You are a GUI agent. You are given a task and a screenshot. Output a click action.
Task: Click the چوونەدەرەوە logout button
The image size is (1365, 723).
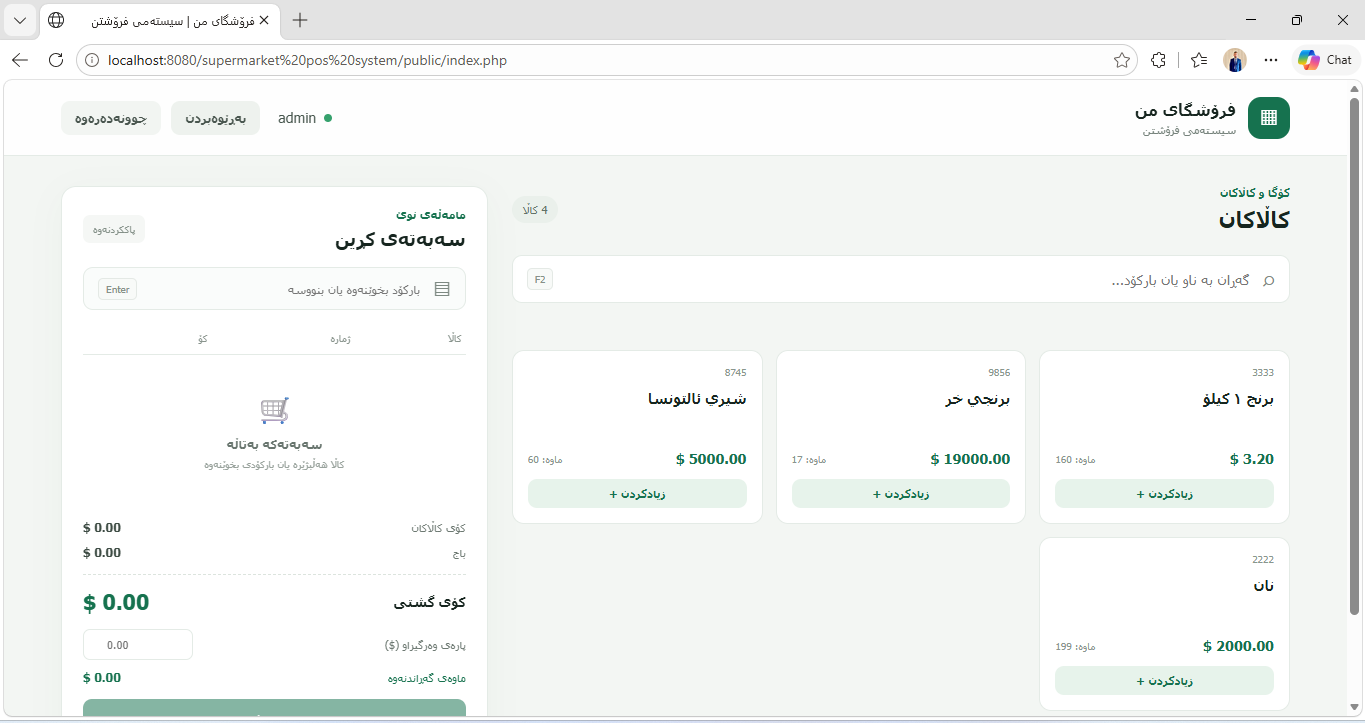(x=111, y=118)
